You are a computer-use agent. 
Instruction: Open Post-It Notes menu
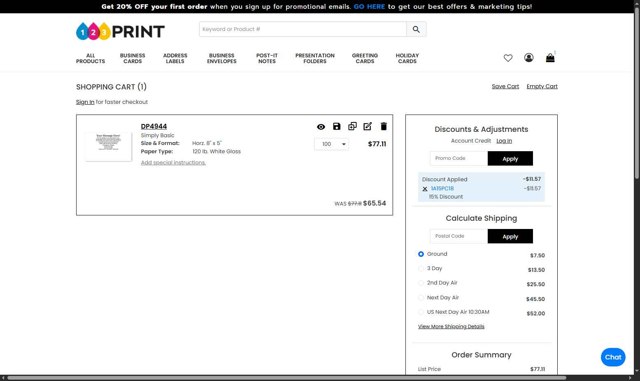coord(267,58)
